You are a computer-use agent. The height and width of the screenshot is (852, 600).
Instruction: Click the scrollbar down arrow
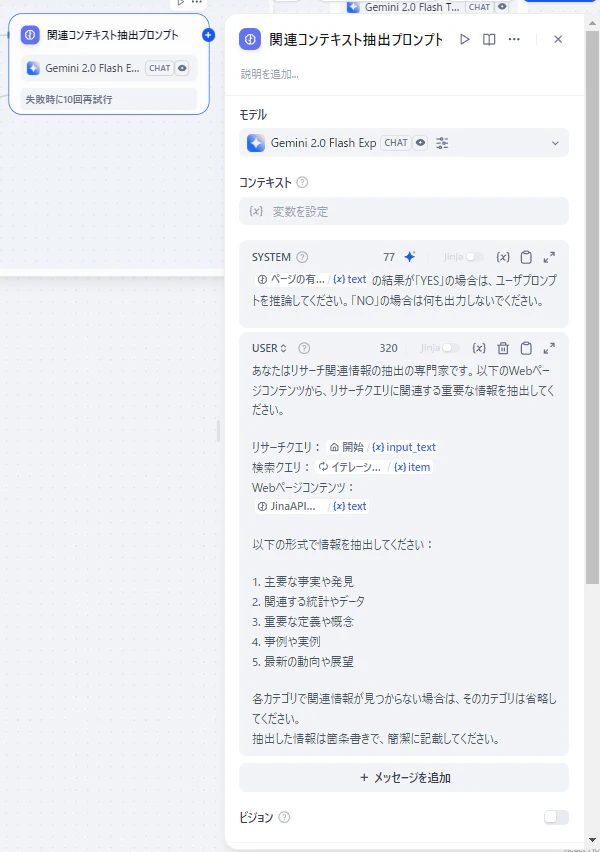coord(592,840)
